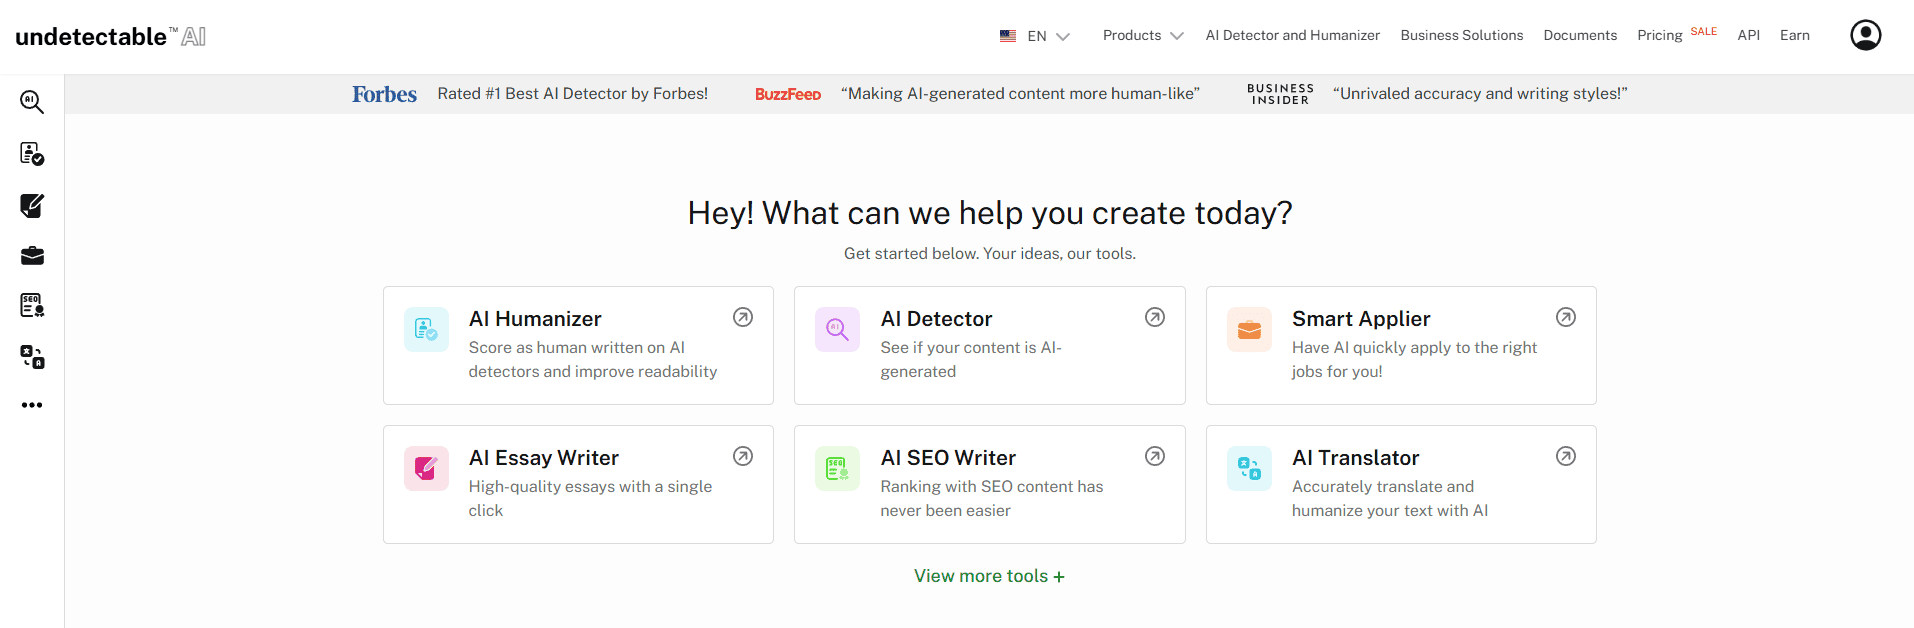Image resolution: width=1914 pixels, height=628 pixels.
Task: Open AI Detector and Humanizer nav item
Action: pyautogui.click(x=1292, y=35)
